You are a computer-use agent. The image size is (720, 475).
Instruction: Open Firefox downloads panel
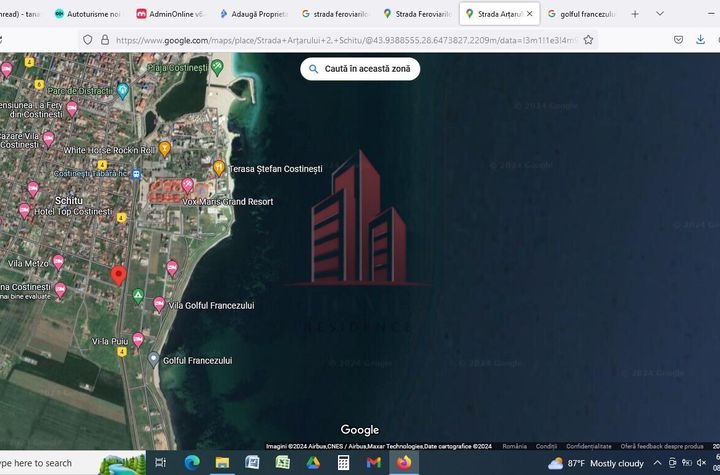[x=701, y=40]
